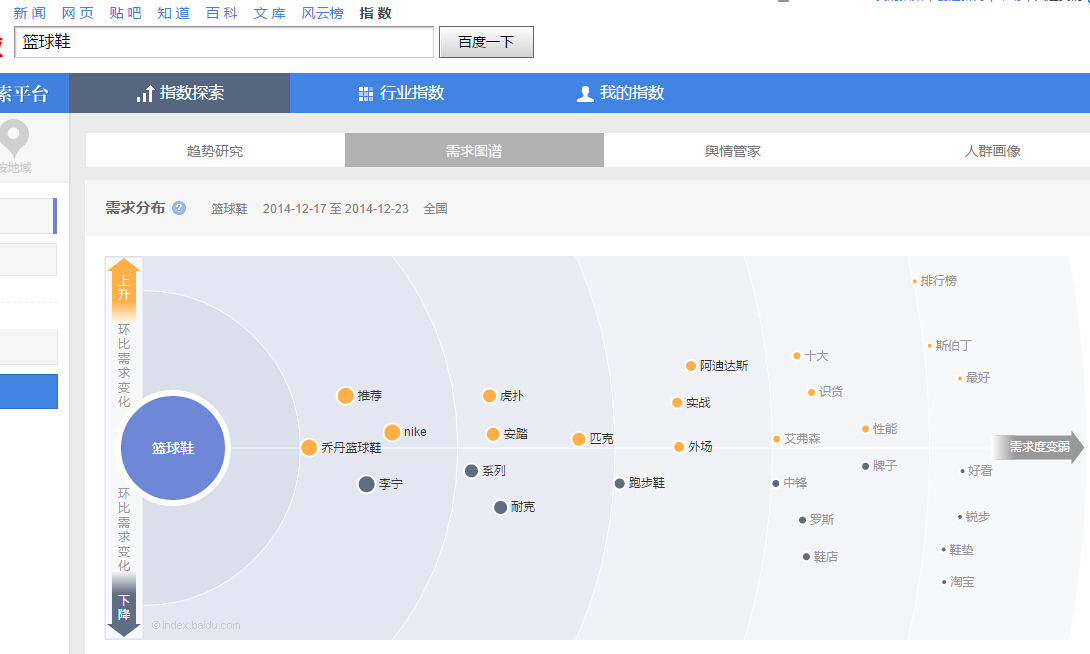Open the 风云榜 link
Image resolution: width=1090 pixels, height=654 pixels.
pos(323,13)
